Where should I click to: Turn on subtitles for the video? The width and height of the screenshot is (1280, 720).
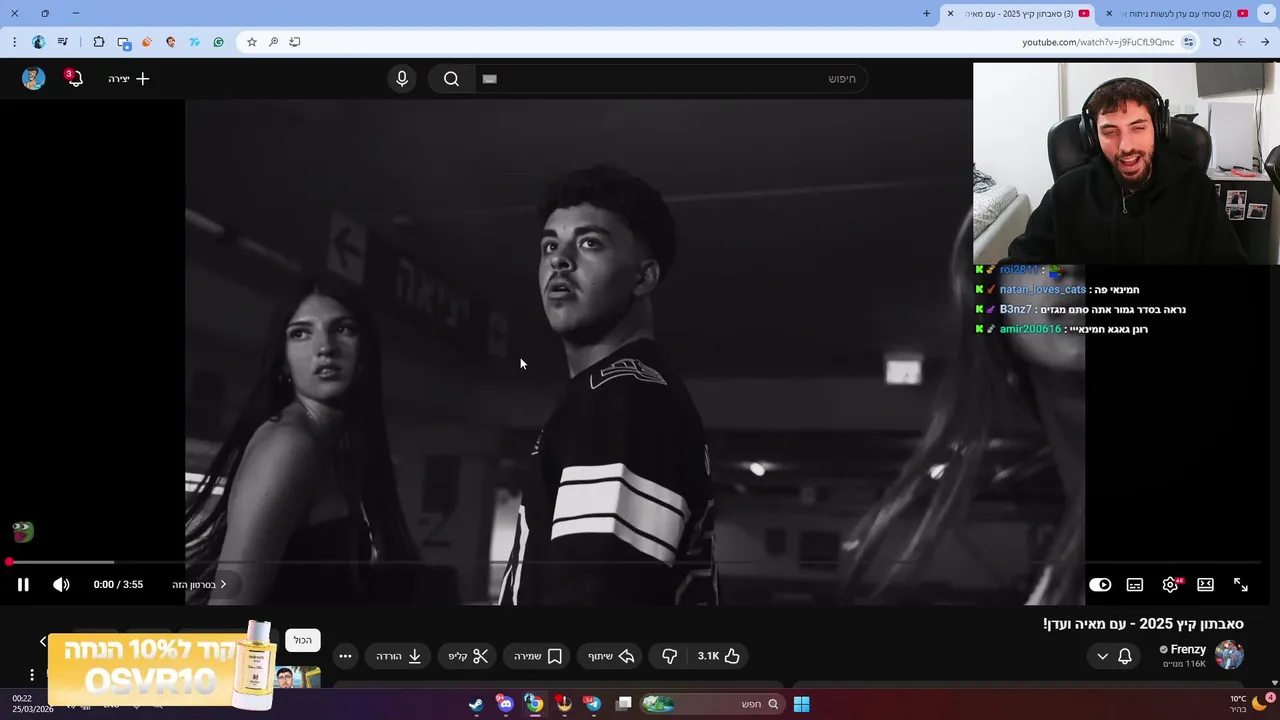click(1135, 585)
